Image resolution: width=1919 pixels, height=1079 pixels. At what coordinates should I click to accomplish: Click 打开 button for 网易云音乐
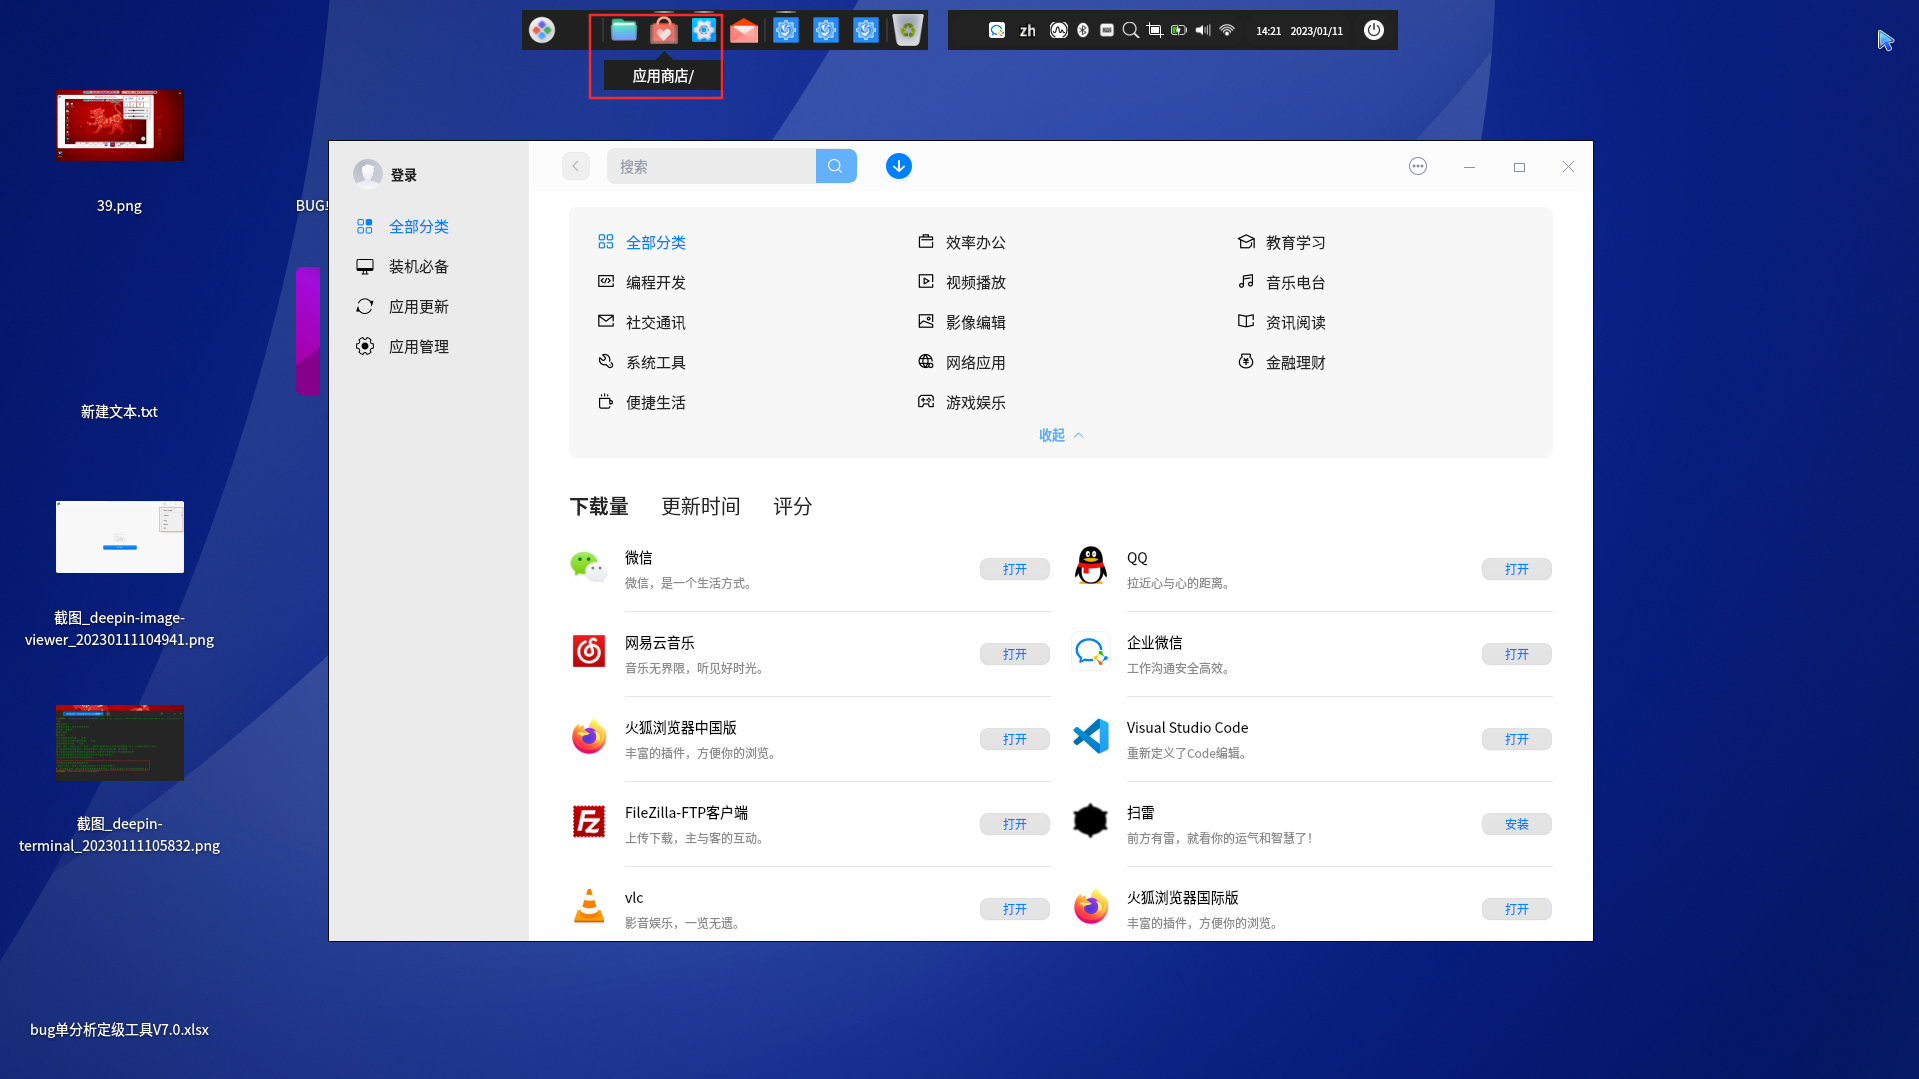(1015, 654)
